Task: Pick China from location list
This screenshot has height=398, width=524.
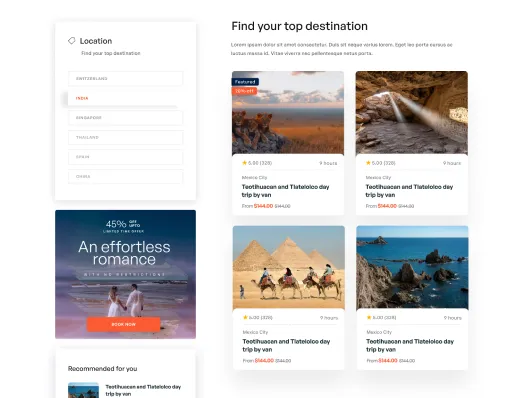Action: click(125, 176)
